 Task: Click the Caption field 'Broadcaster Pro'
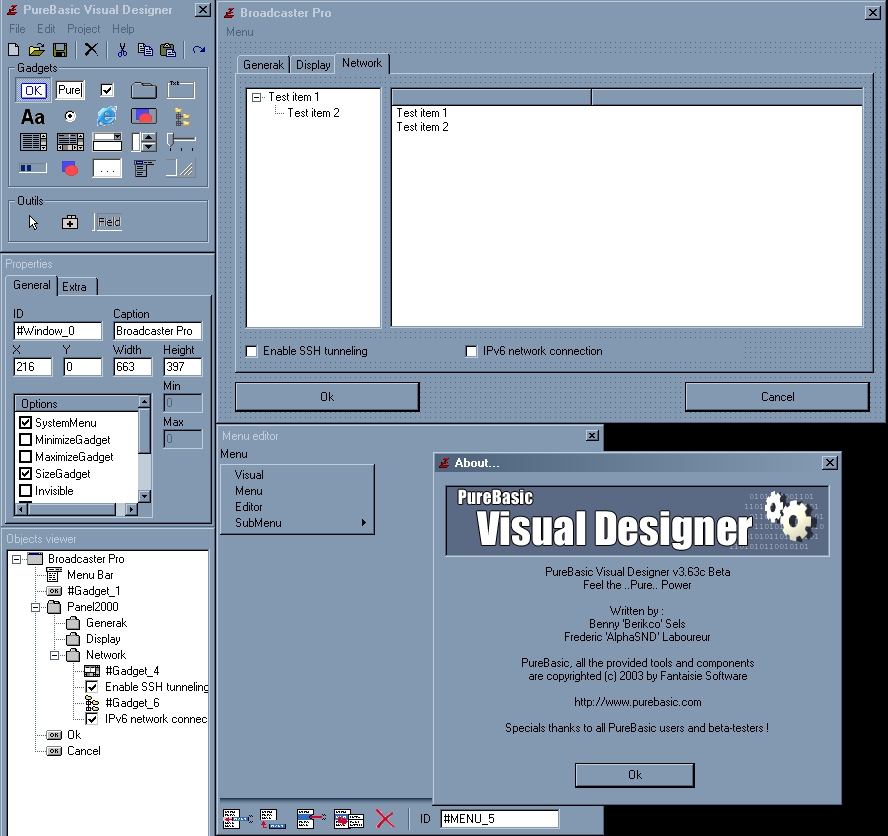coord(158,331)
